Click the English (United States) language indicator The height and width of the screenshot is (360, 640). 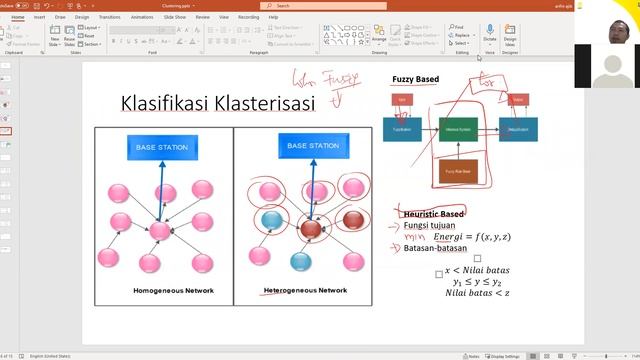click(50, 356)
